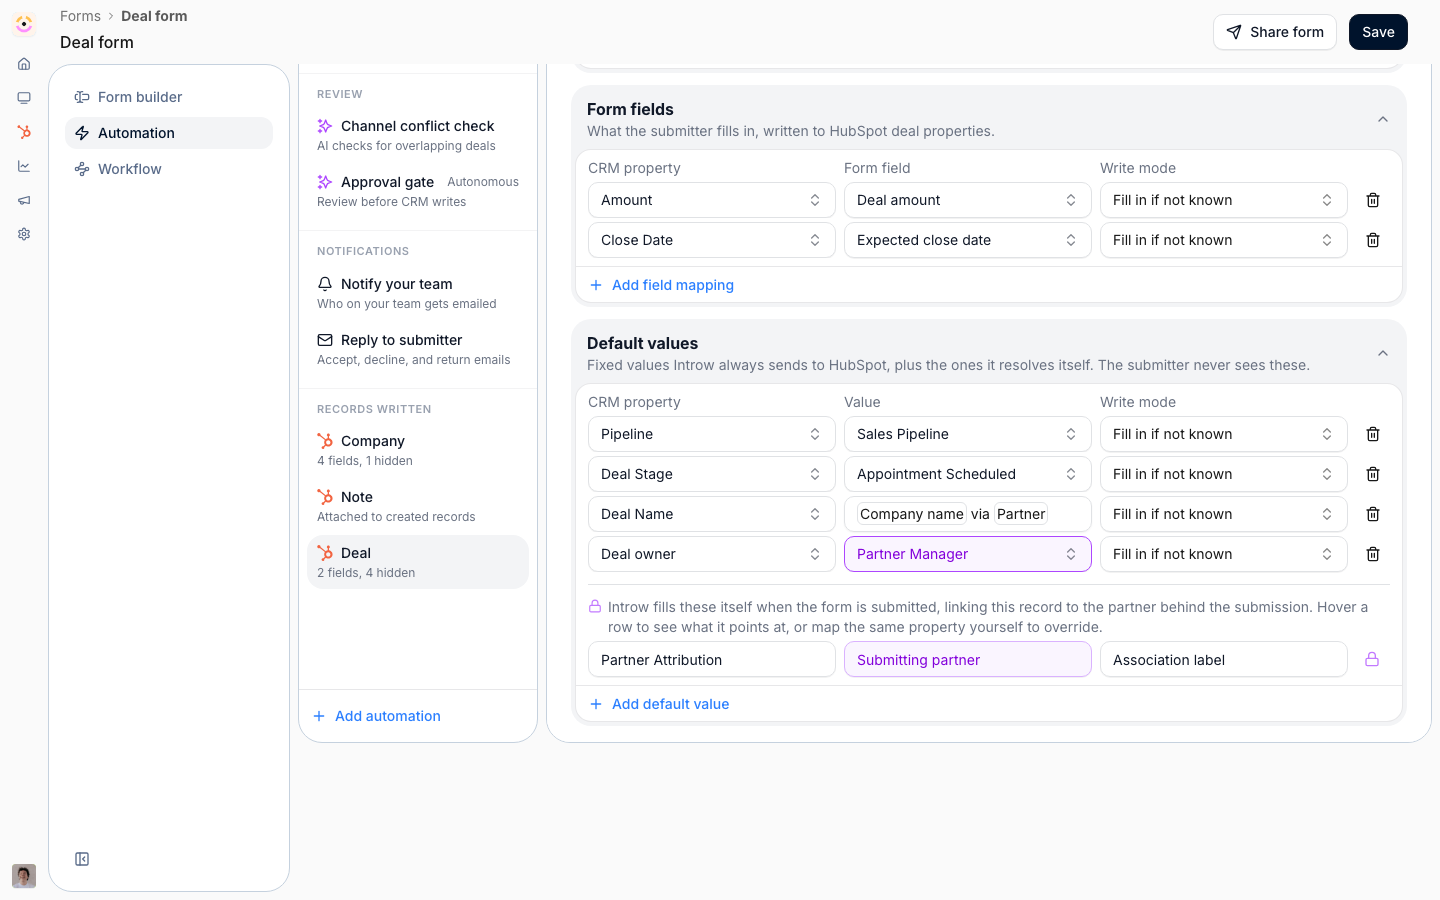
Task: Open Channel conflict check automation
Action: coord(418,135)
